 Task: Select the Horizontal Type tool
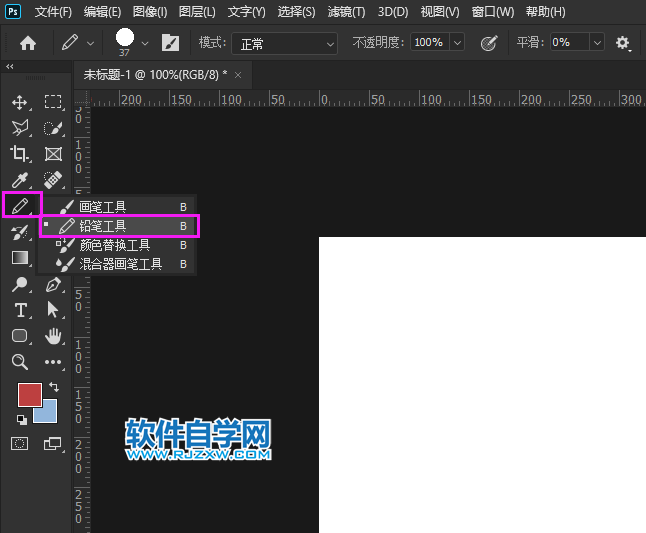[19, 310]
